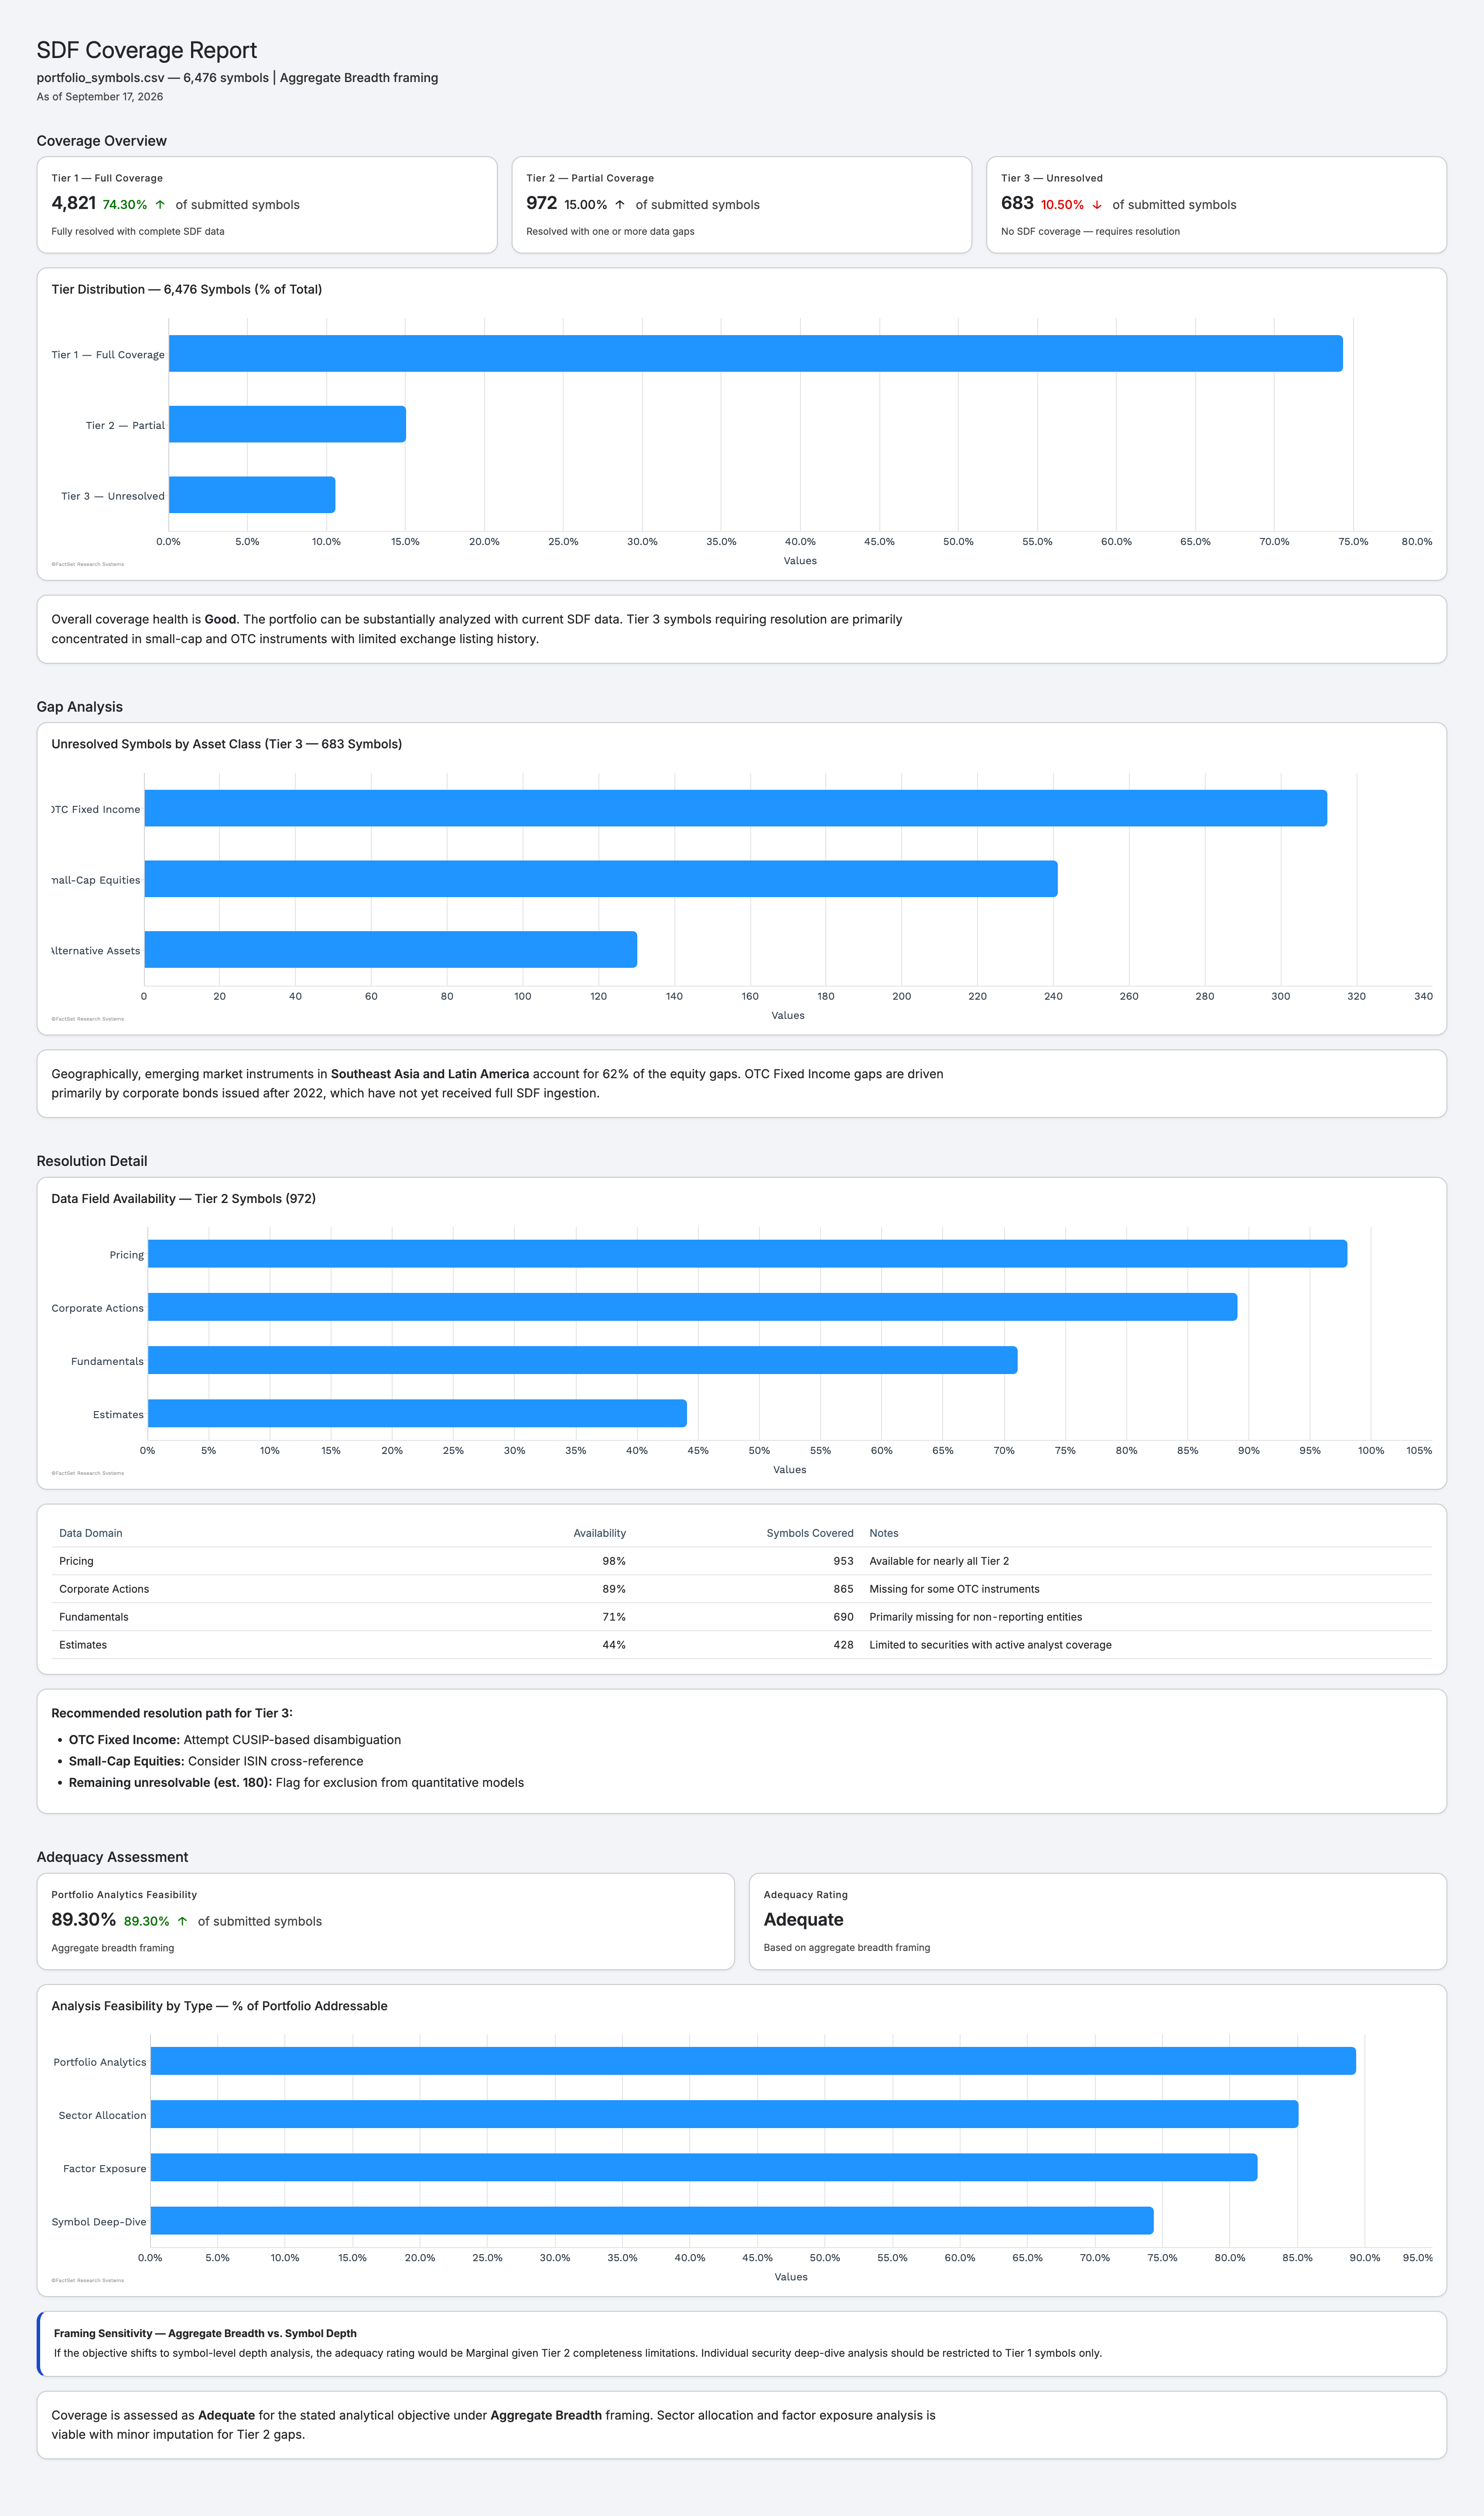Click the 89% availability cell
Image resolution: width=1484 pixels, height=2516 pixels.
(614, 1589)
